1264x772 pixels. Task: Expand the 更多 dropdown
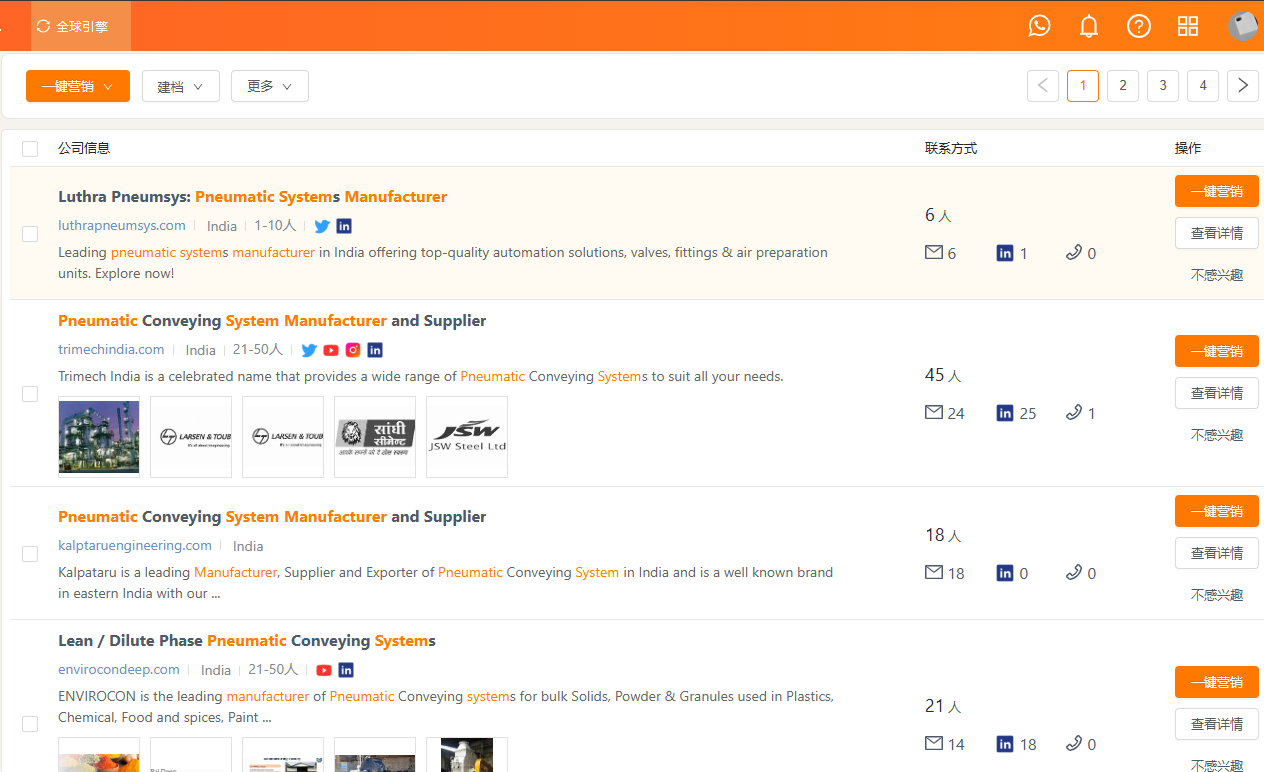(x=270, y=86)
